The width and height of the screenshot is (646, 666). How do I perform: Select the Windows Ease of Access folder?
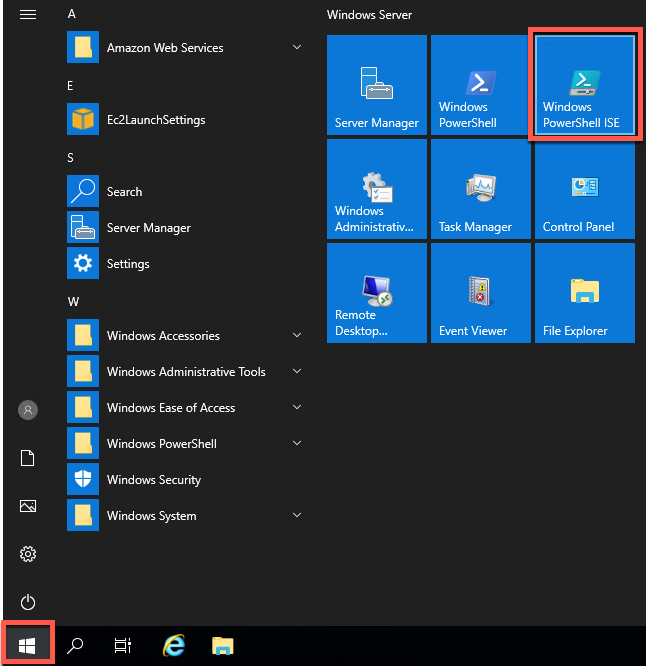186,408
